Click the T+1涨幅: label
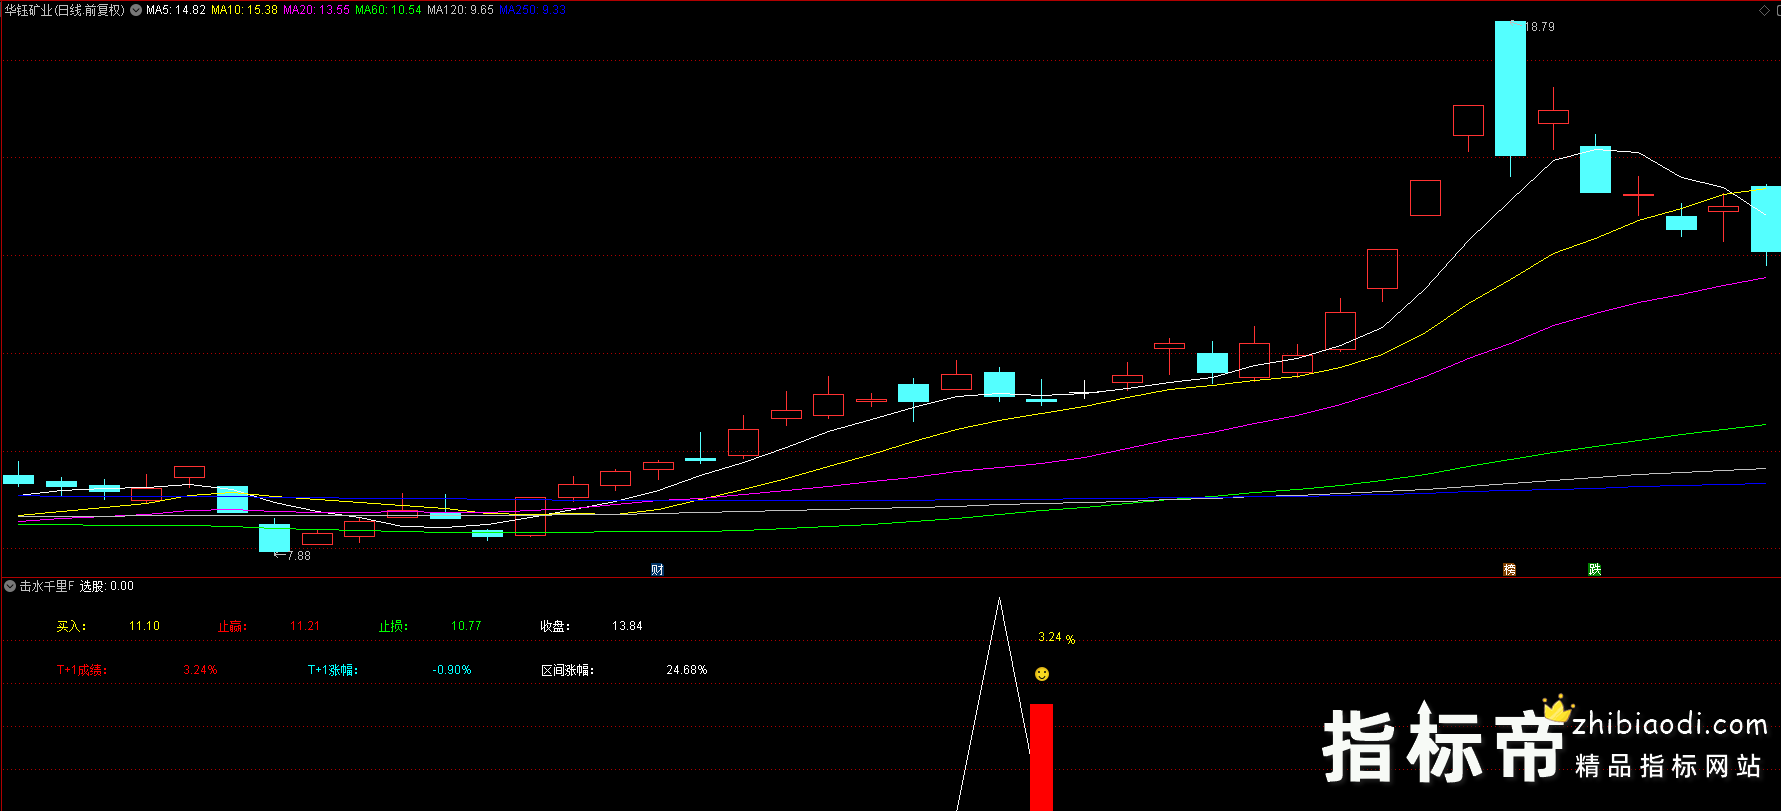 pyautogui.click(x=333, y=670)
